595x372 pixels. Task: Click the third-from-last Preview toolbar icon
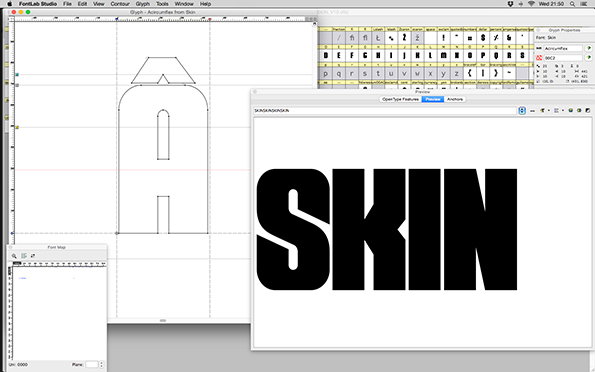coord(570,110)
